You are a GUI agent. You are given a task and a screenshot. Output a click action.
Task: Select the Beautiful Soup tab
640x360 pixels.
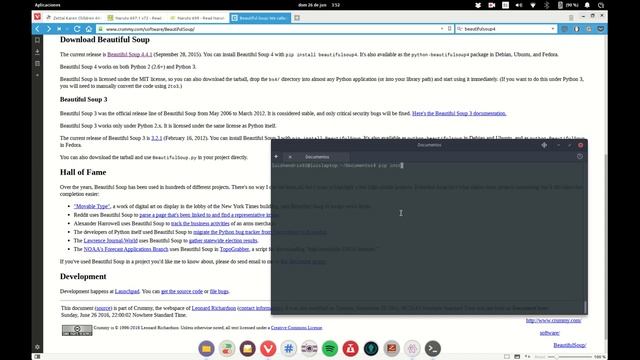260,18
